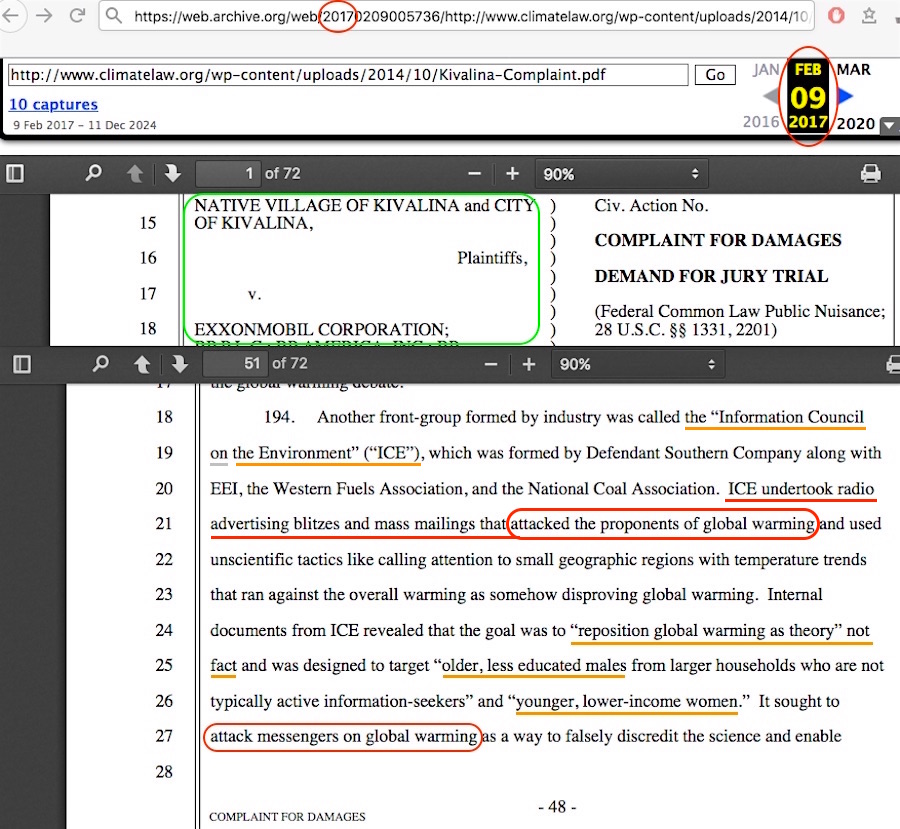Click the Wayback URL input field
Screen dimensions: 900x829
coord(348,75)
